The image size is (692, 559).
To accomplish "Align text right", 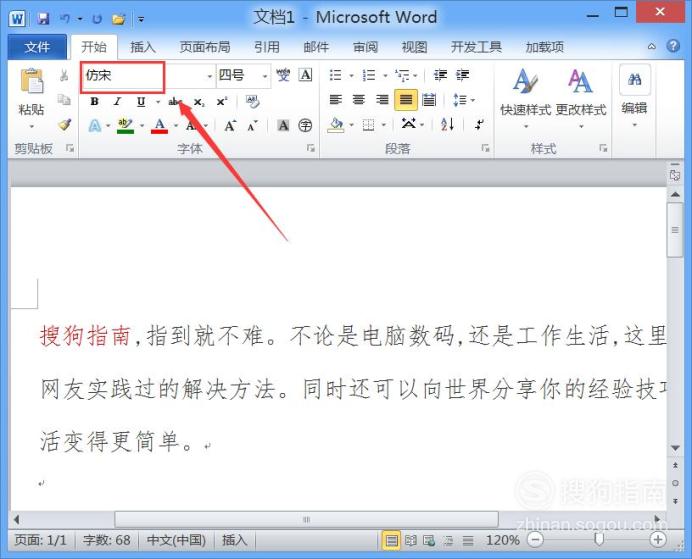I will click(382, 100).
